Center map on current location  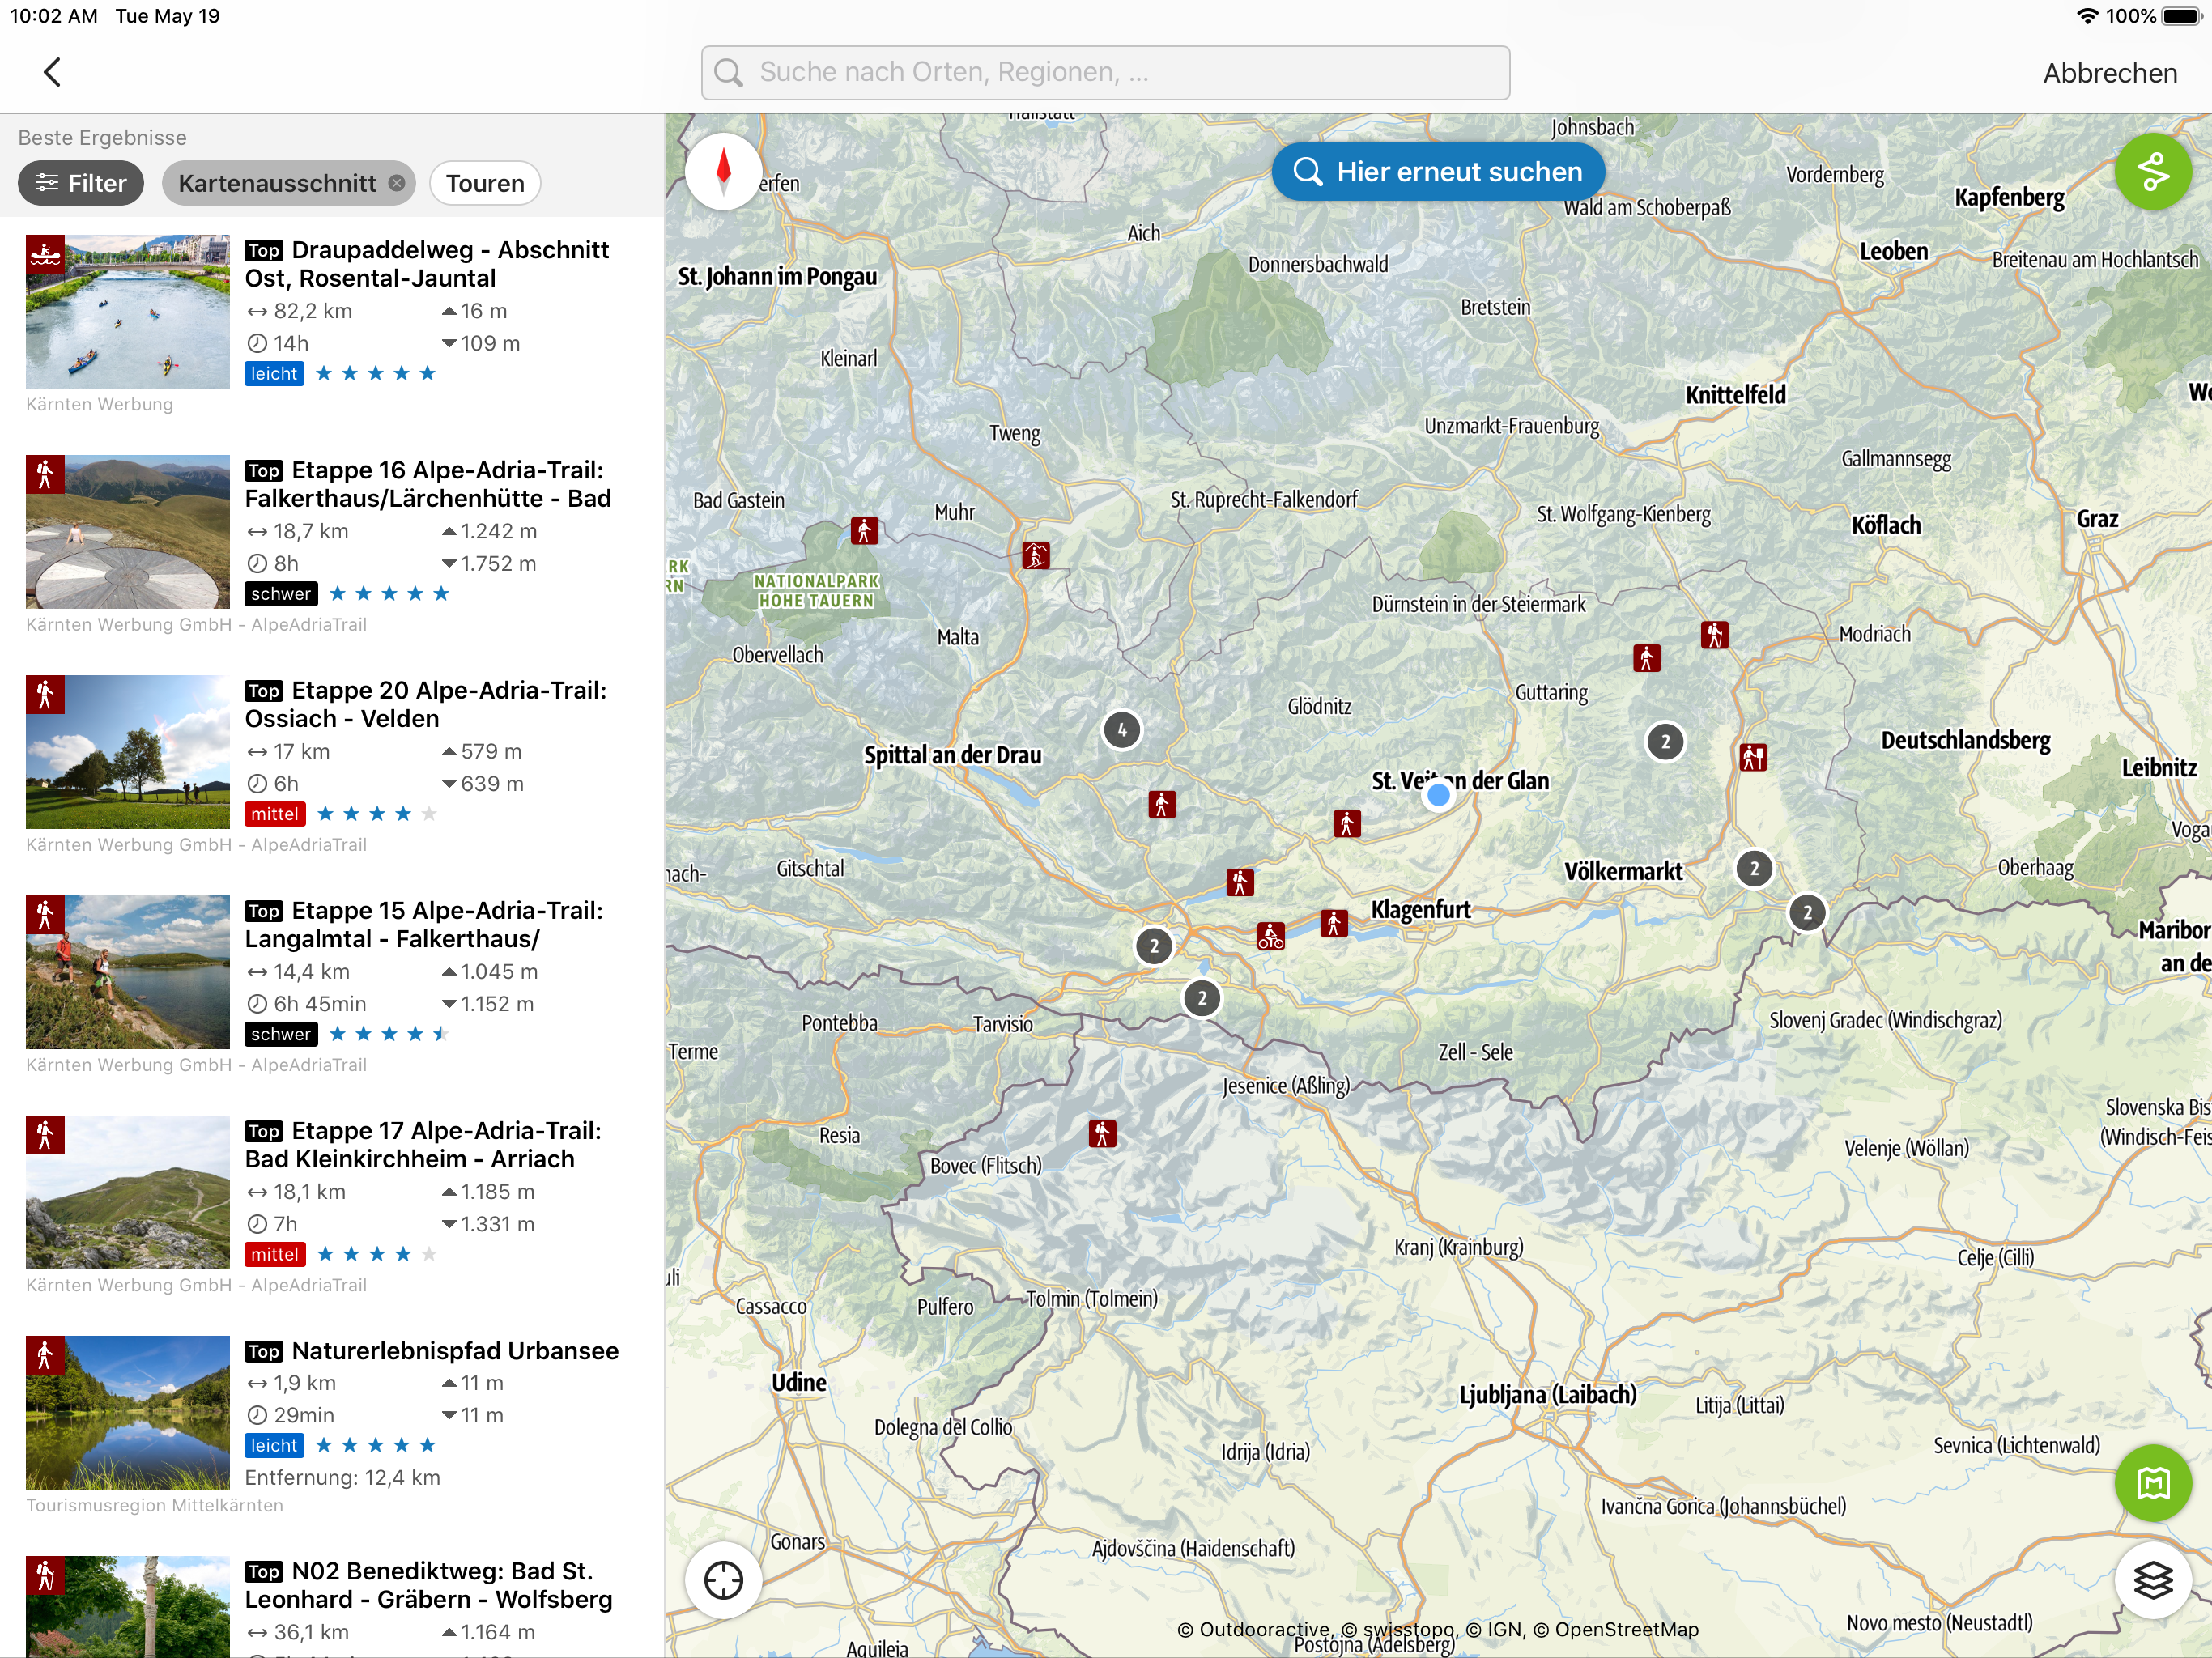point(724,1580)
